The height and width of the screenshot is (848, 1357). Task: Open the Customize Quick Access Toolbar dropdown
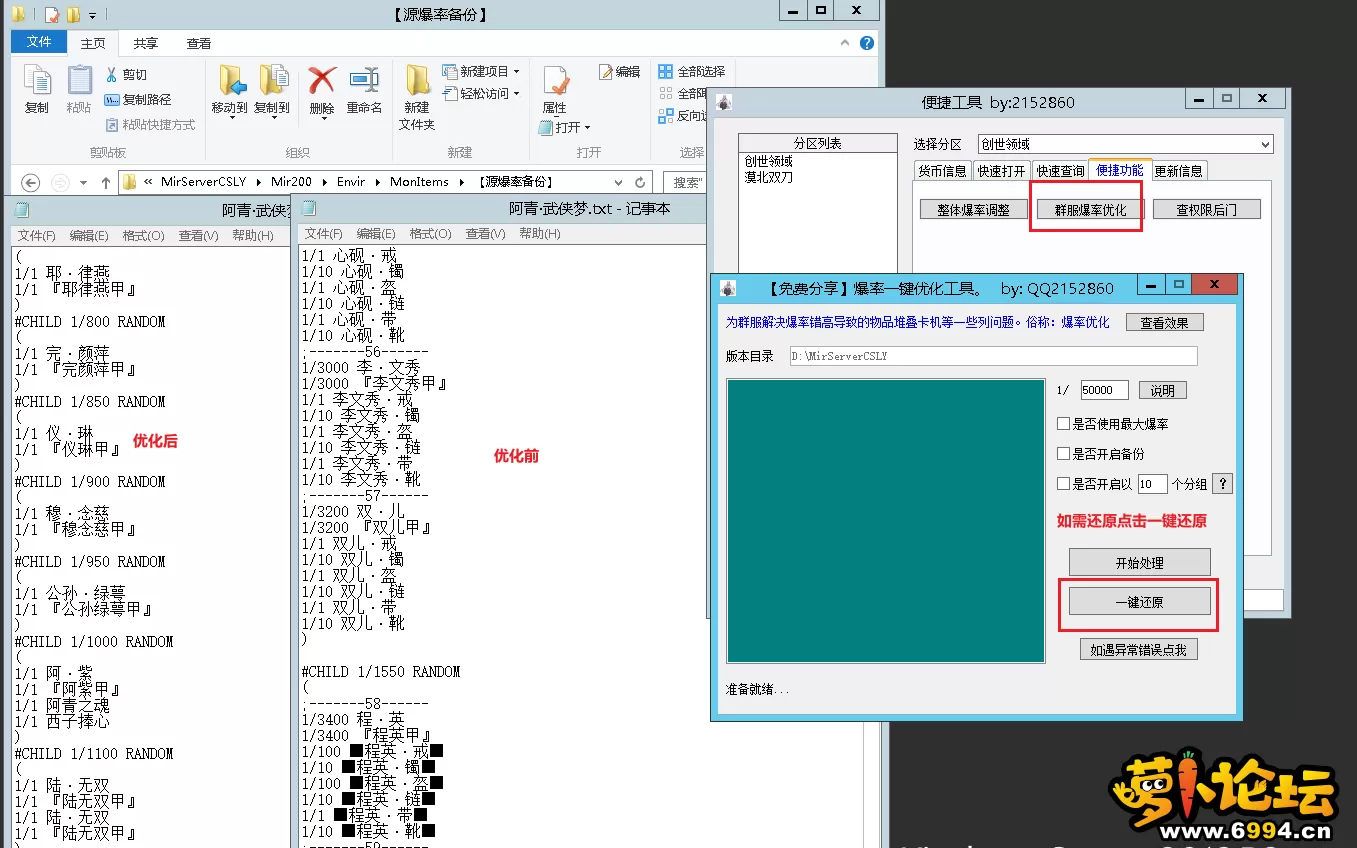coord(92,15)
